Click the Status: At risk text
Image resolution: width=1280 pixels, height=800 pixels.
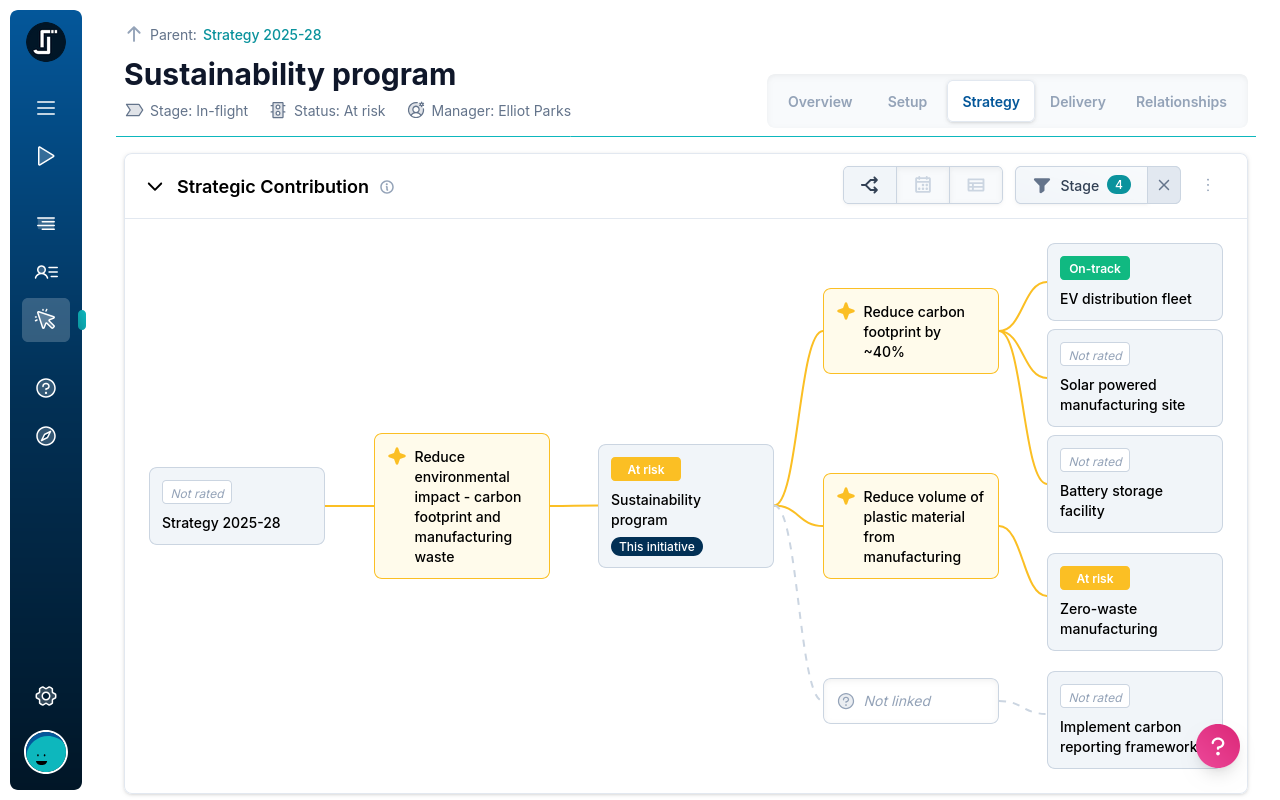click(340, 111)
